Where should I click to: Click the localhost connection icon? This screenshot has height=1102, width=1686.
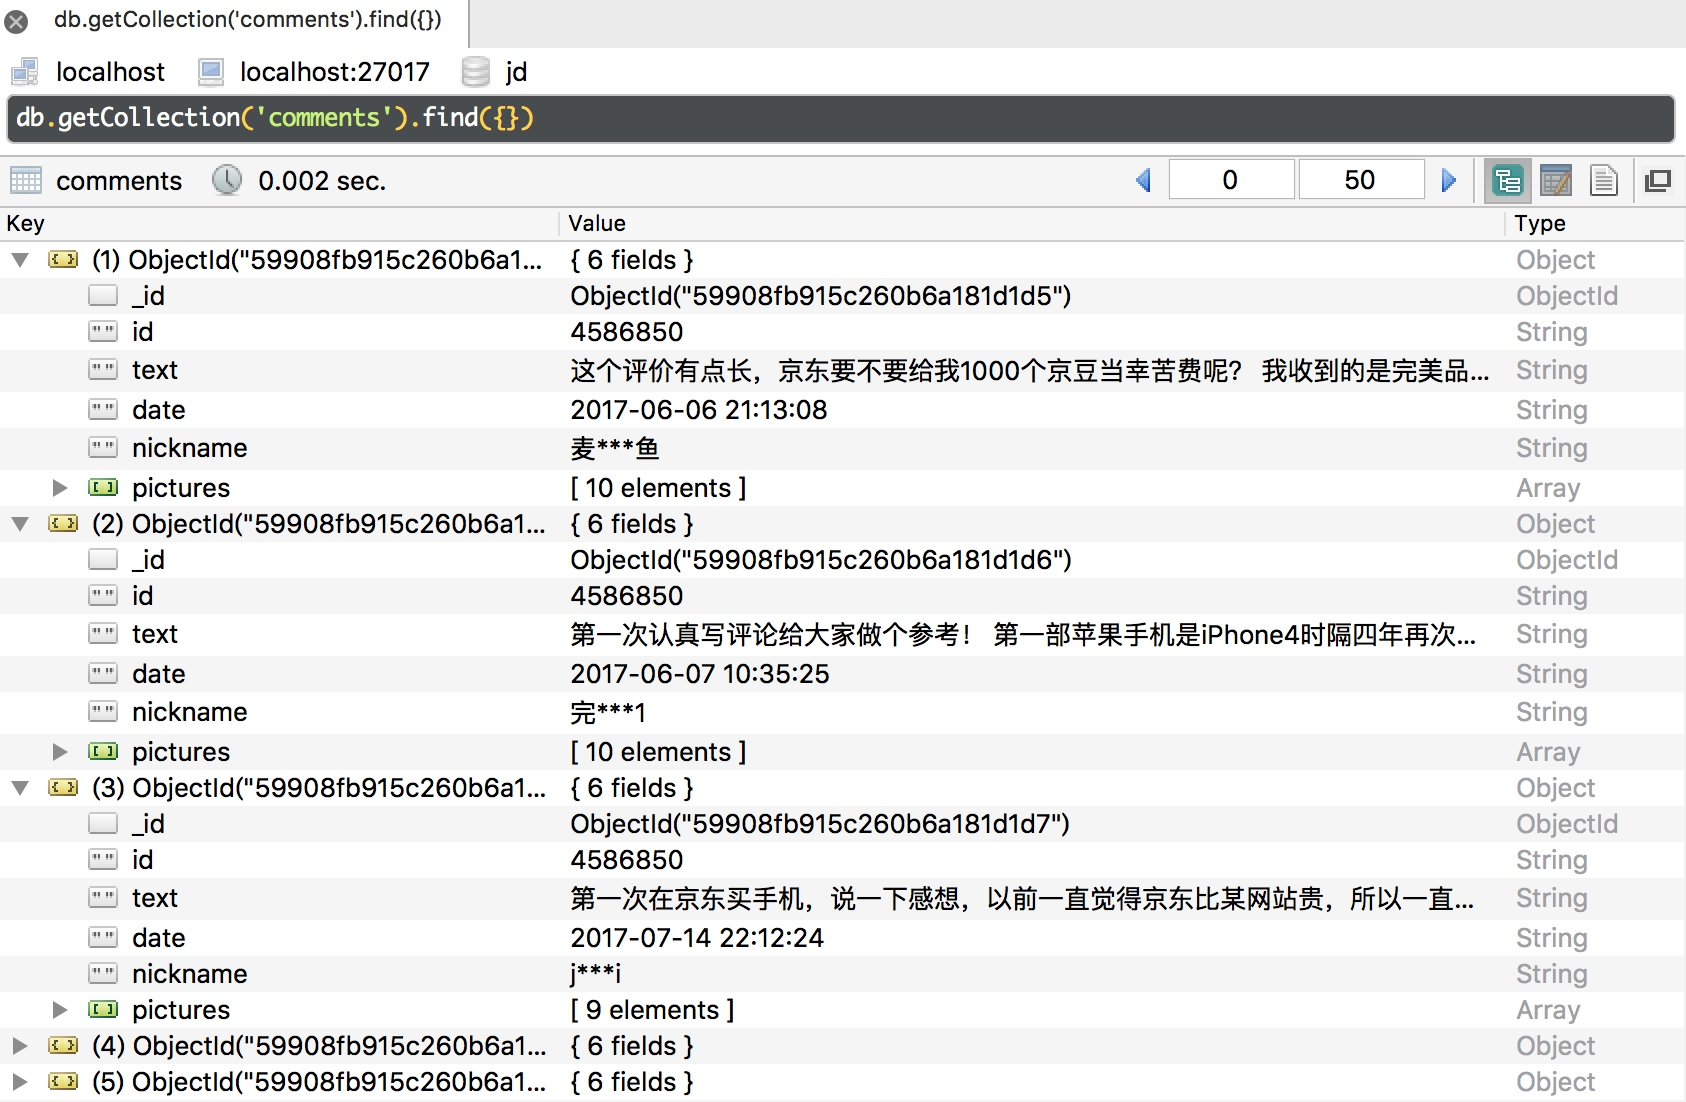tap(25, 70)
